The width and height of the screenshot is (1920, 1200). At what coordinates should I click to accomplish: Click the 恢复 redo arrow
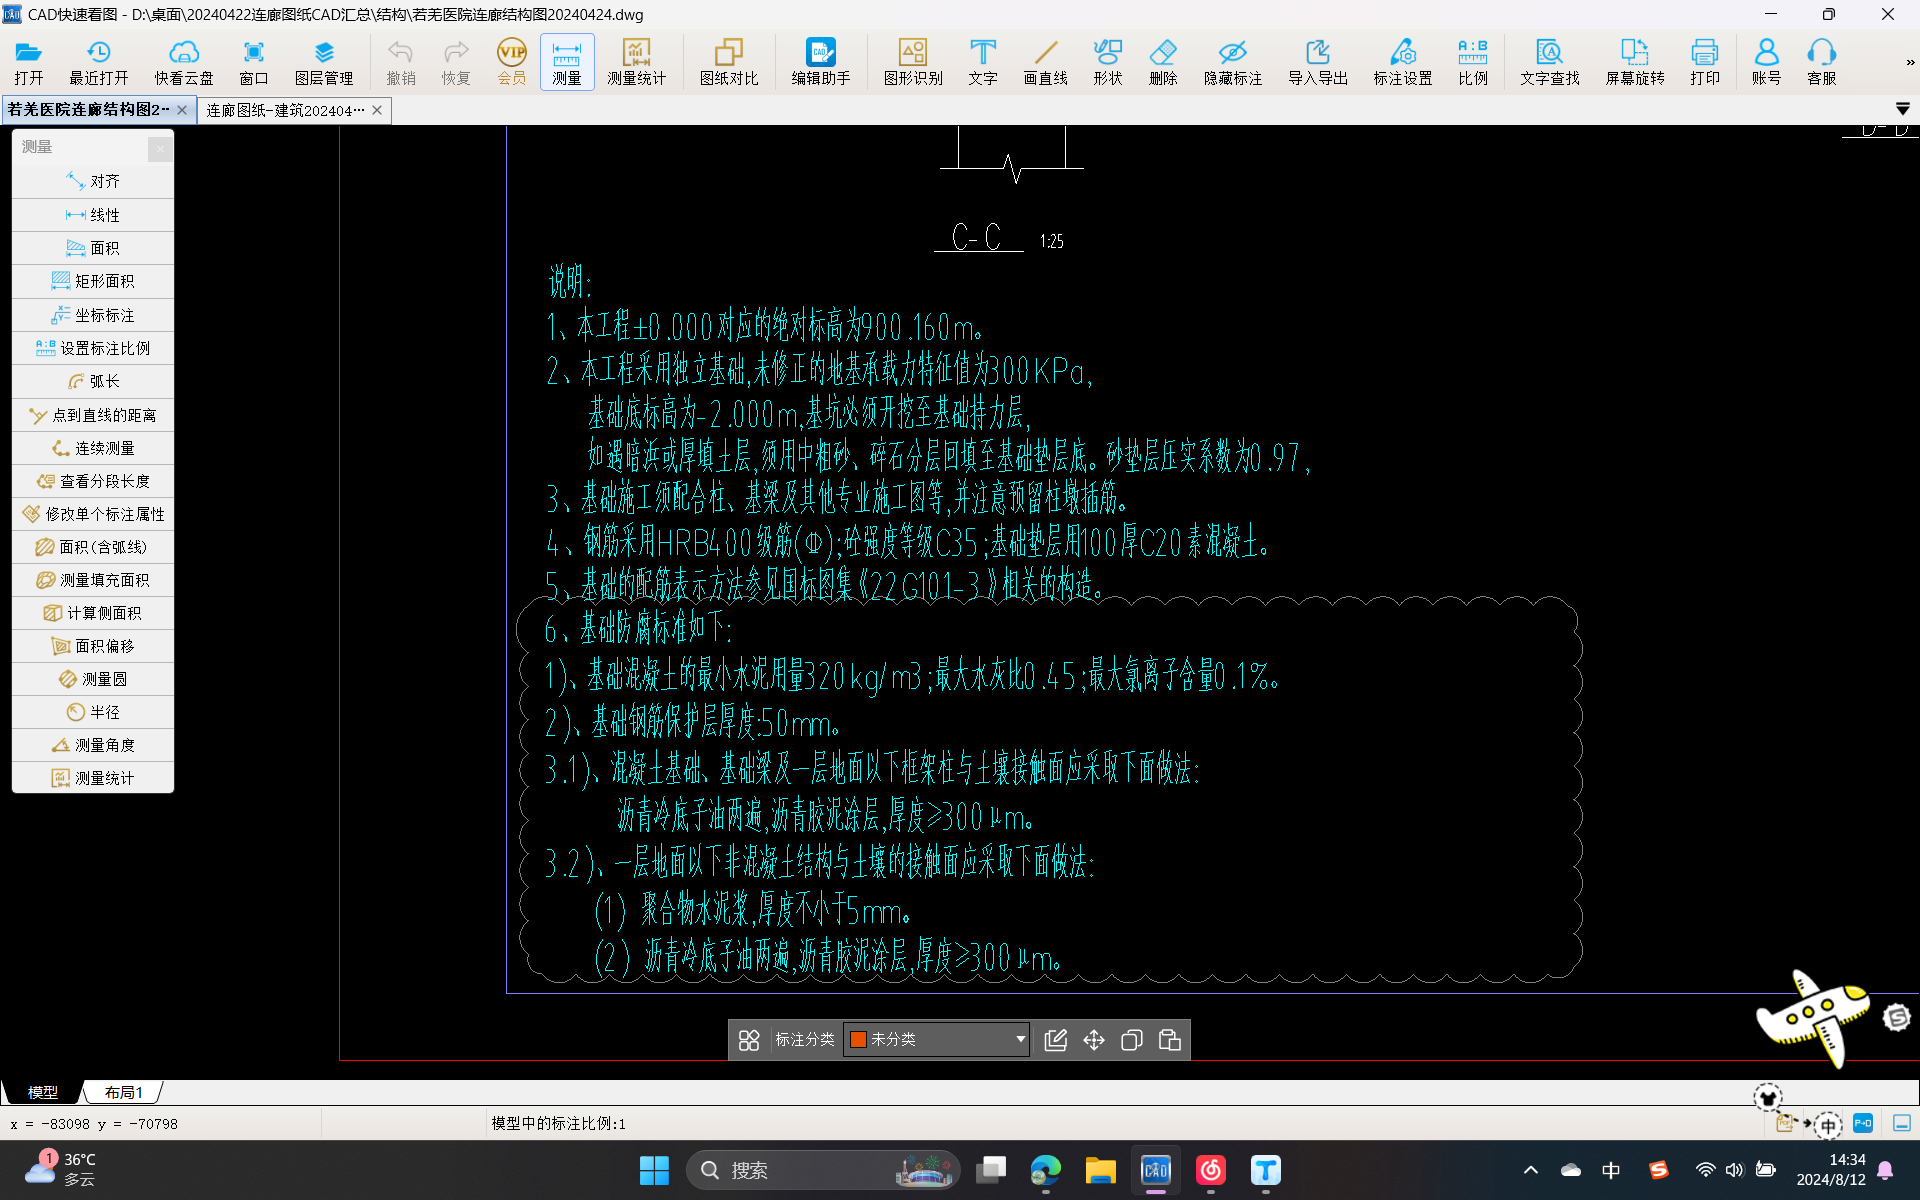(456, 62)
